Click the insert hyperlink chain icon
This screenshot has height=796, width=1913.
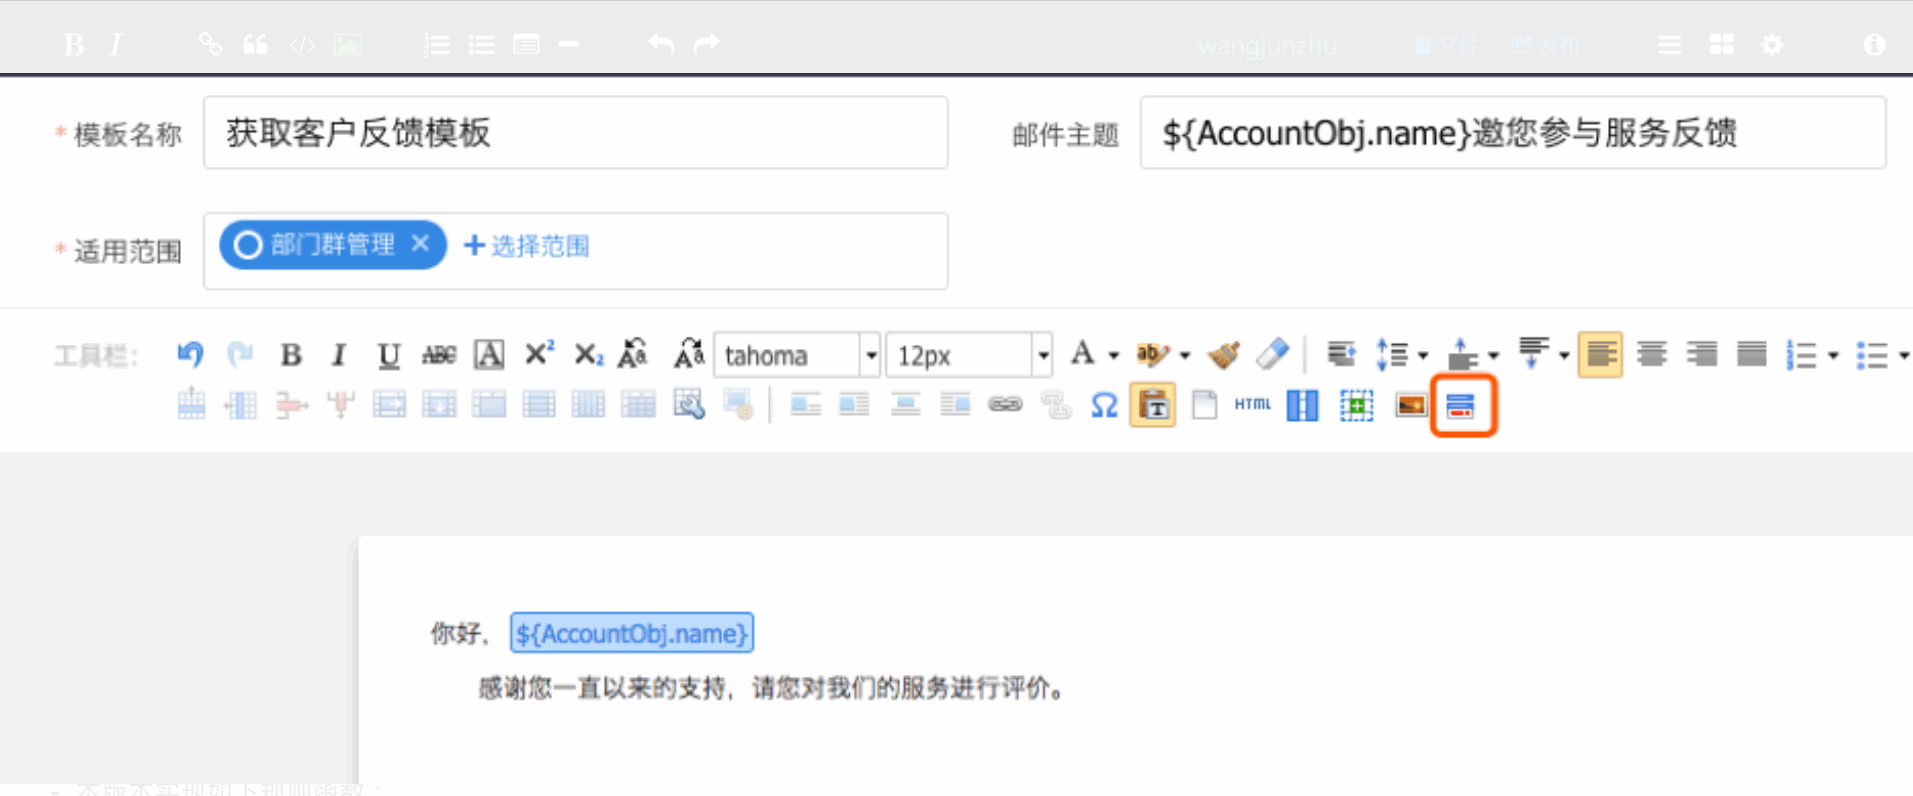coord(1005,405)
